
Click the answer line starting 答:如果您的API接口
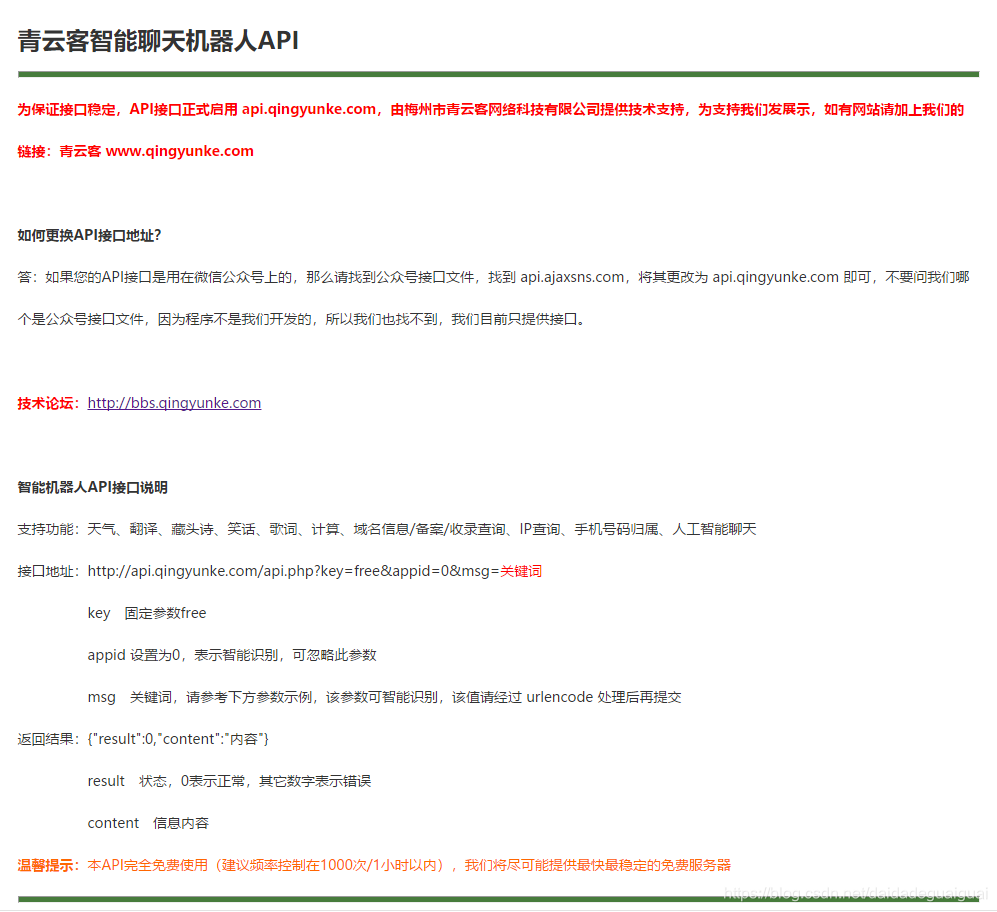coord(493,277)
